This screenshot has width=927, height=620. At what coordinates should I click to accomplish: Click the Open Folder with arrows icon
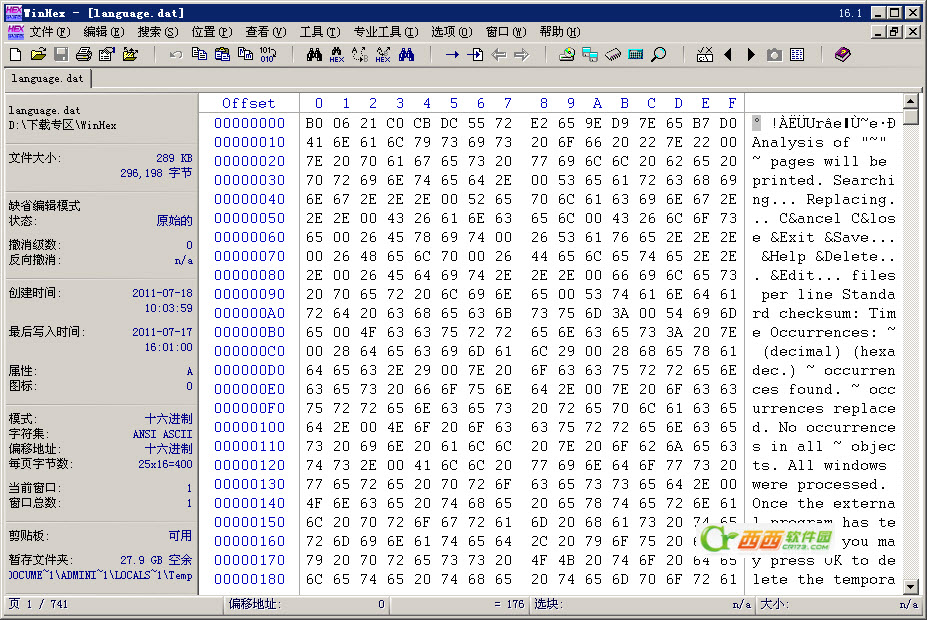tap(130, 55)
